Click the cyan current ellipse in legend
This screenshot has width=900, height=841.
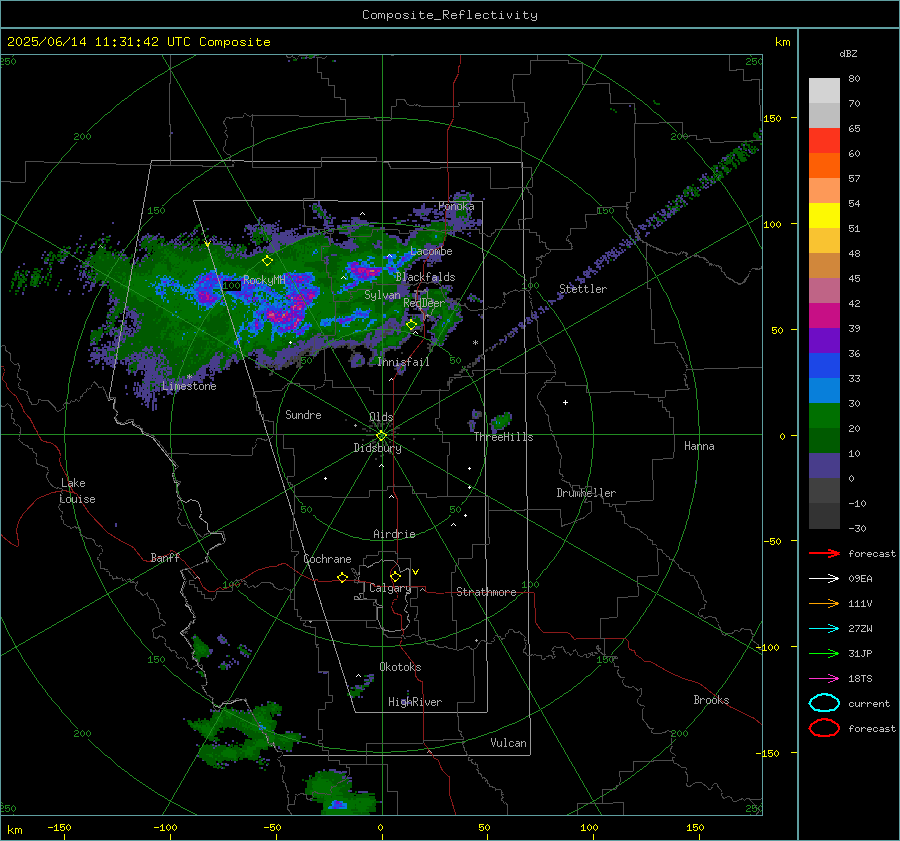coord(824,703)
